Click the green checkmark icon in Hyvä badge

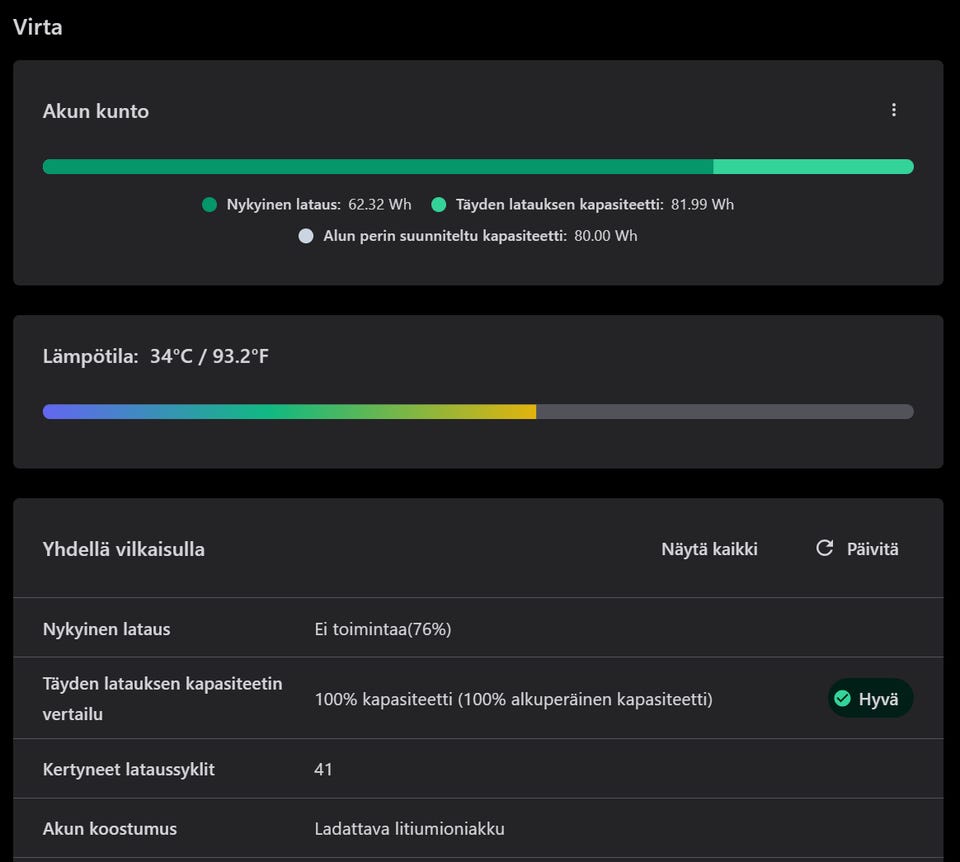click(842, 698)
